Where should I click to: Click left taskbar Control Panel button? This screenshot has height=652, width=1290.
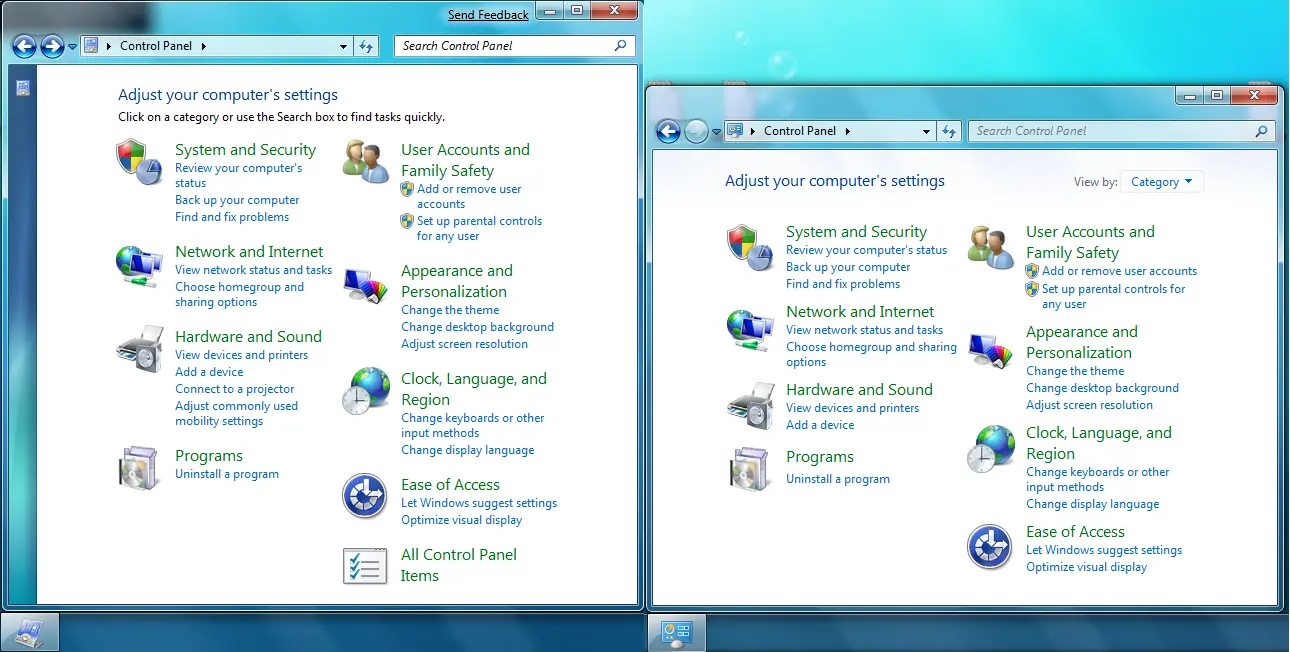click(x=30, y=632)
